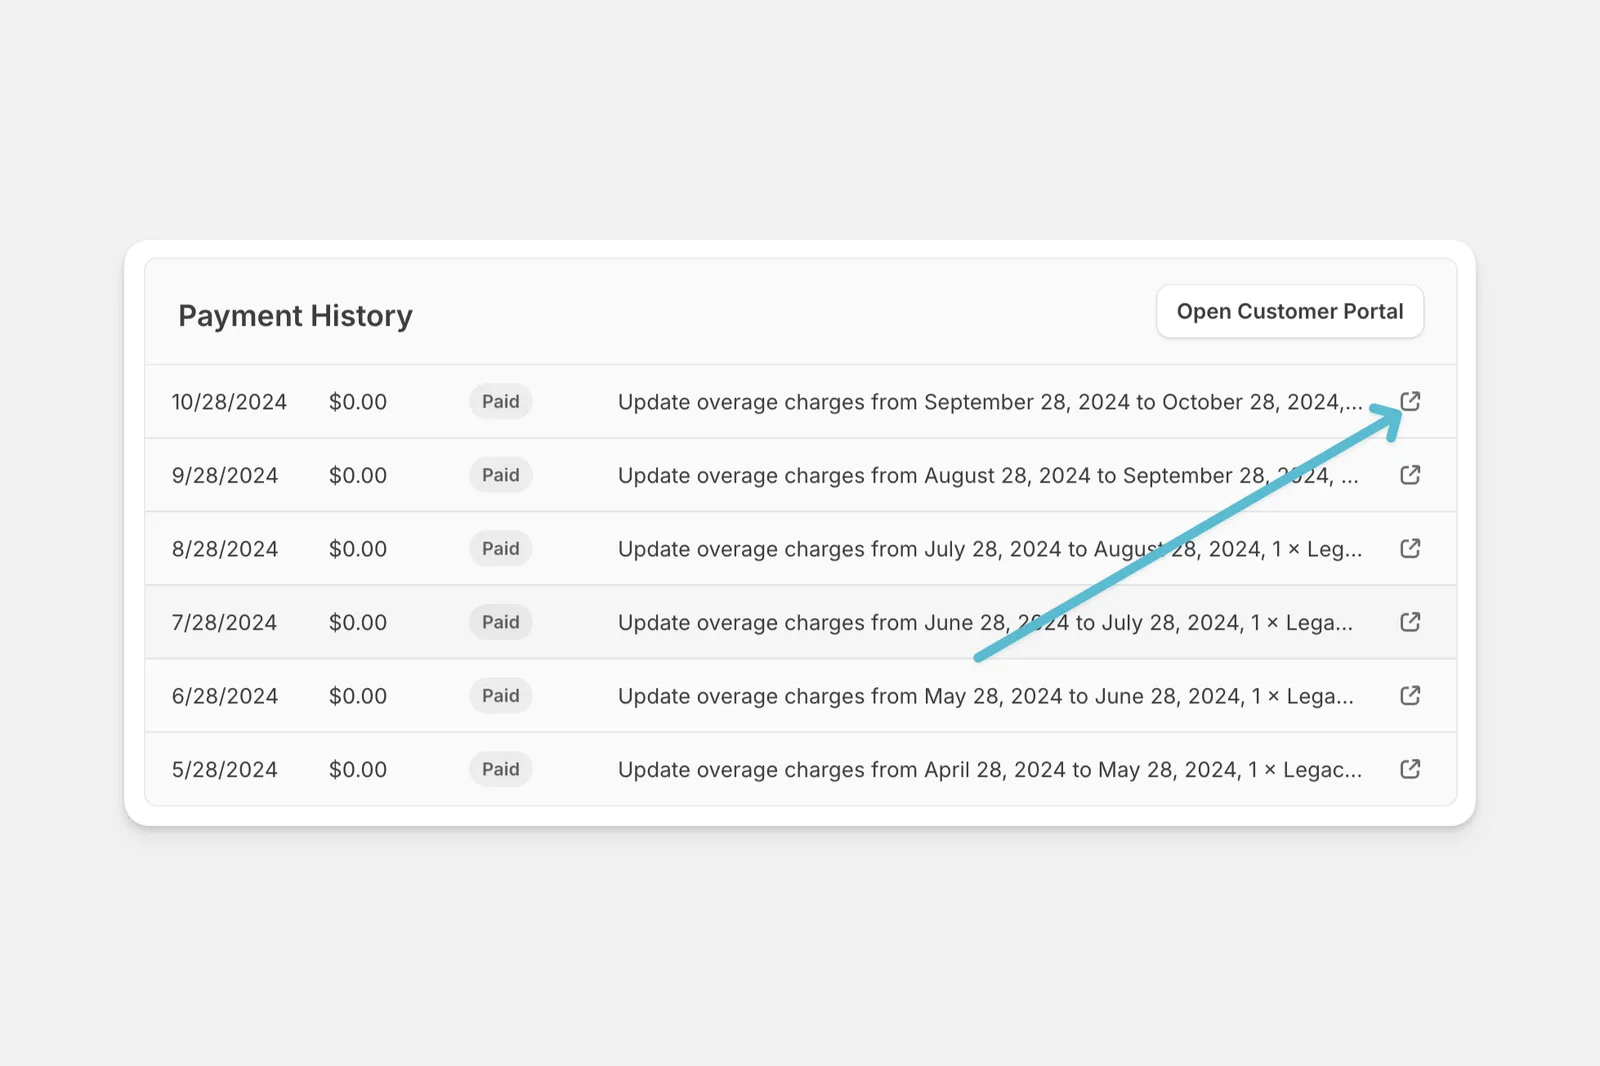Select the 8/28/2024 date cell

[x=225, y=549]
